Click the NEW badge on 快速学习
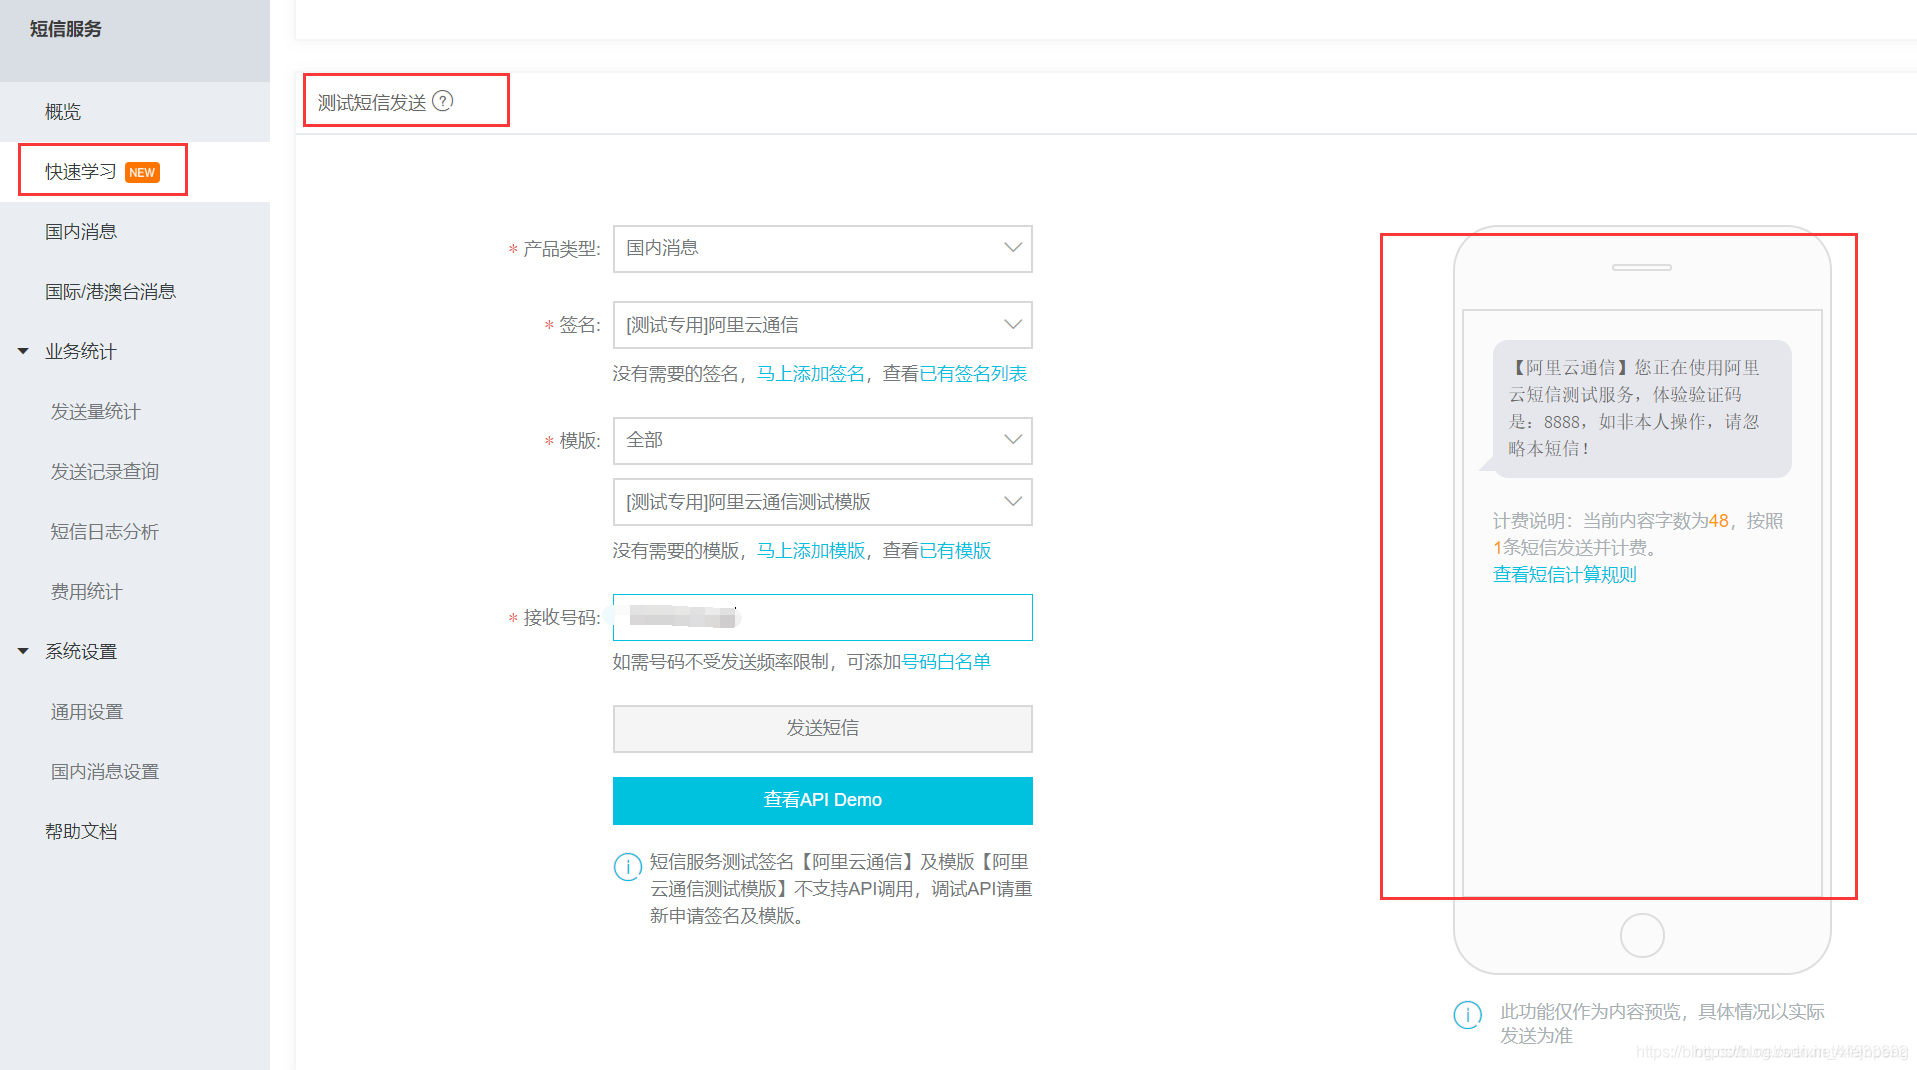Screen dimensions: 1917x1070 tap(142, 172)
